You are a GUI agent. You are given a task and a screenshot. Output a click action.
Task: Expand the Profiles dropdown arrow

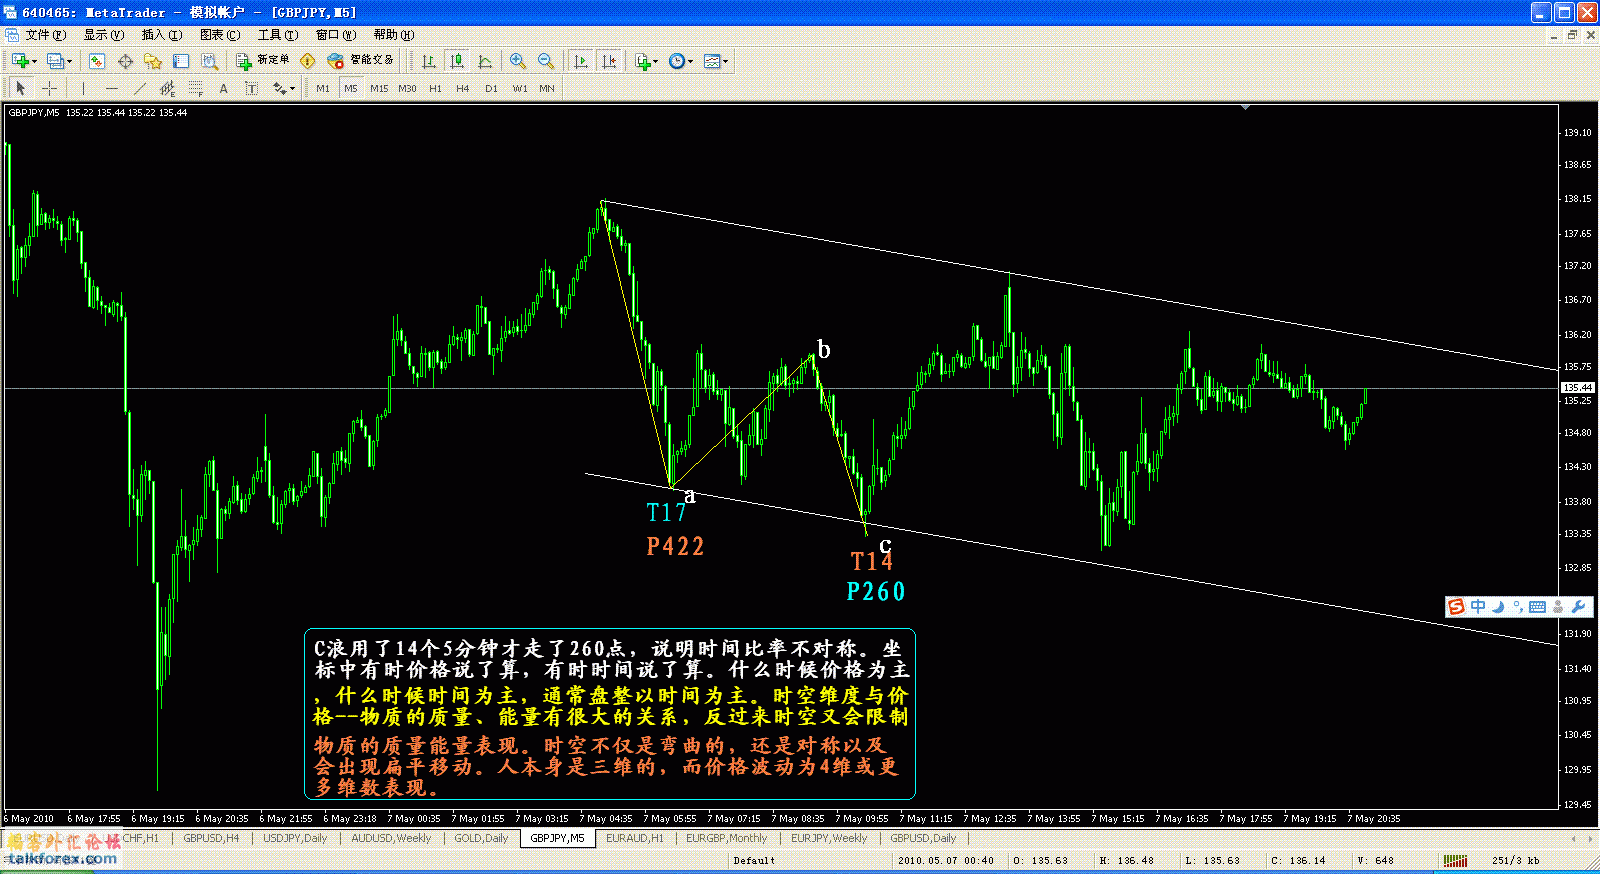coord(69,62)
